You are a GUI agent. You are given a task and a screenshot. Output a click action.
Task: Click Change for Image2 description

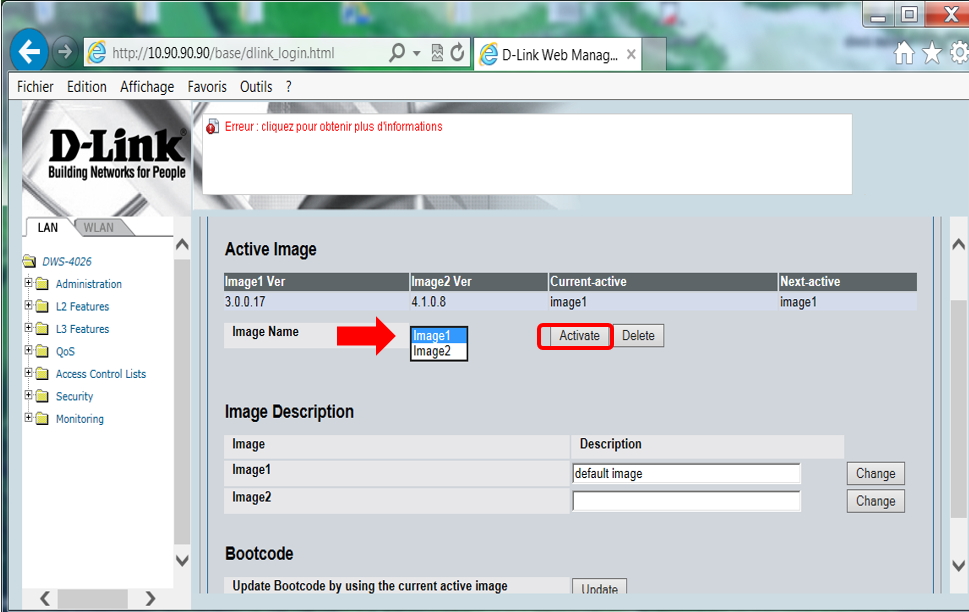pos(876,501)
